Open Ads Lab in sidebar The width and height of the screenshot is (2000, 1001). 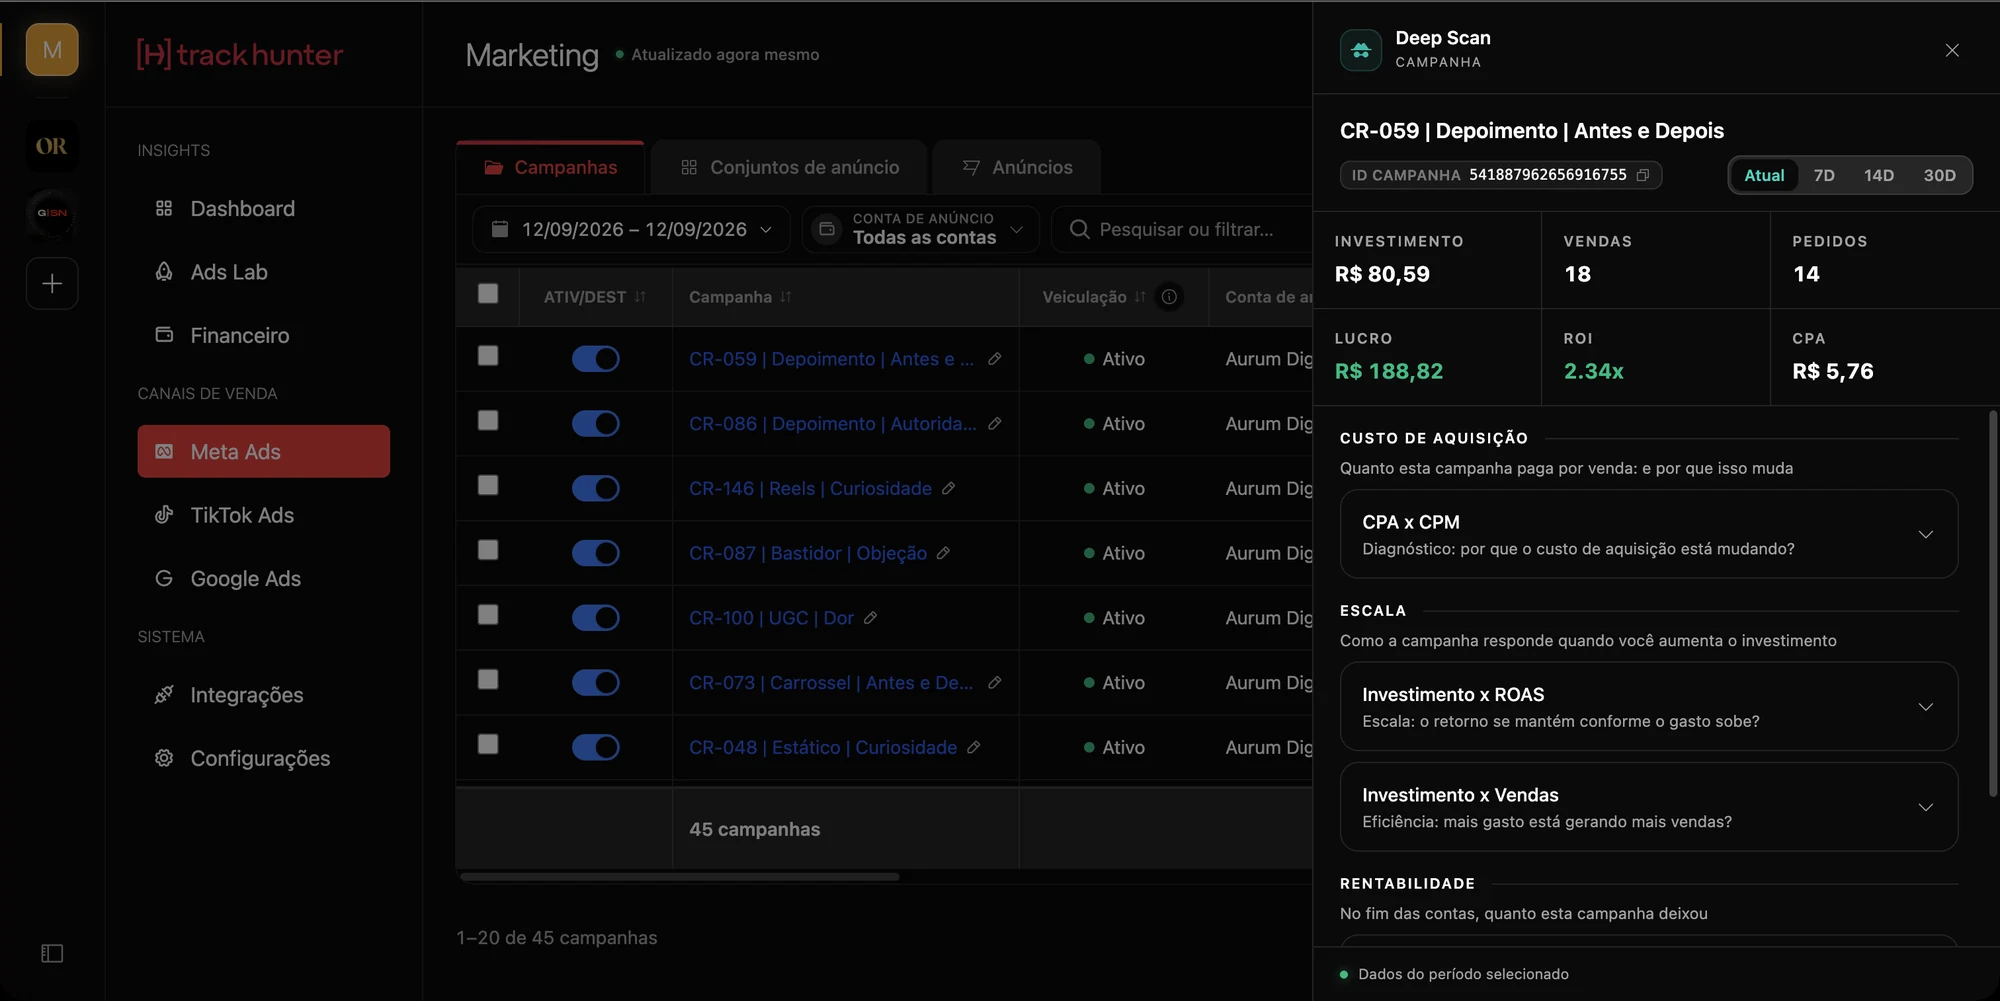[263, 272]
